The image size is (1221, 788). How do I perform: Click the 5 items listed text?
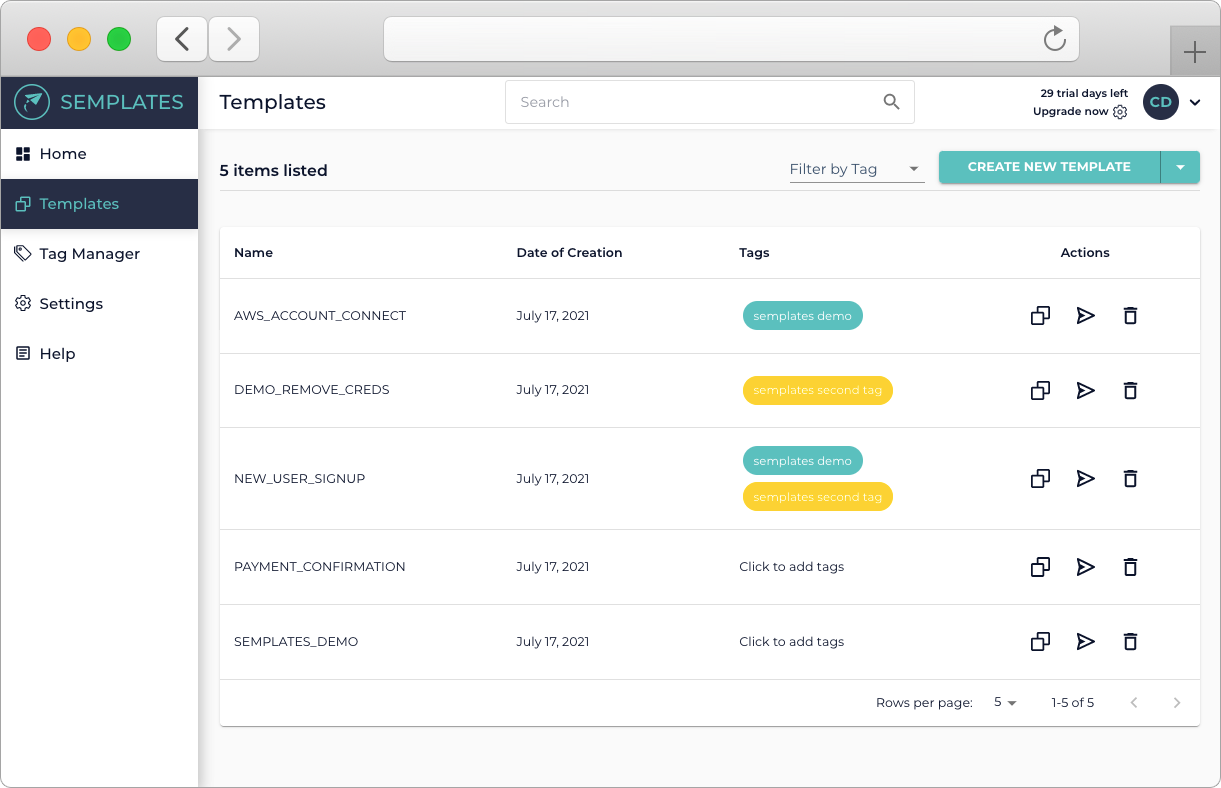pyautogui.click(x=274, y=171)
